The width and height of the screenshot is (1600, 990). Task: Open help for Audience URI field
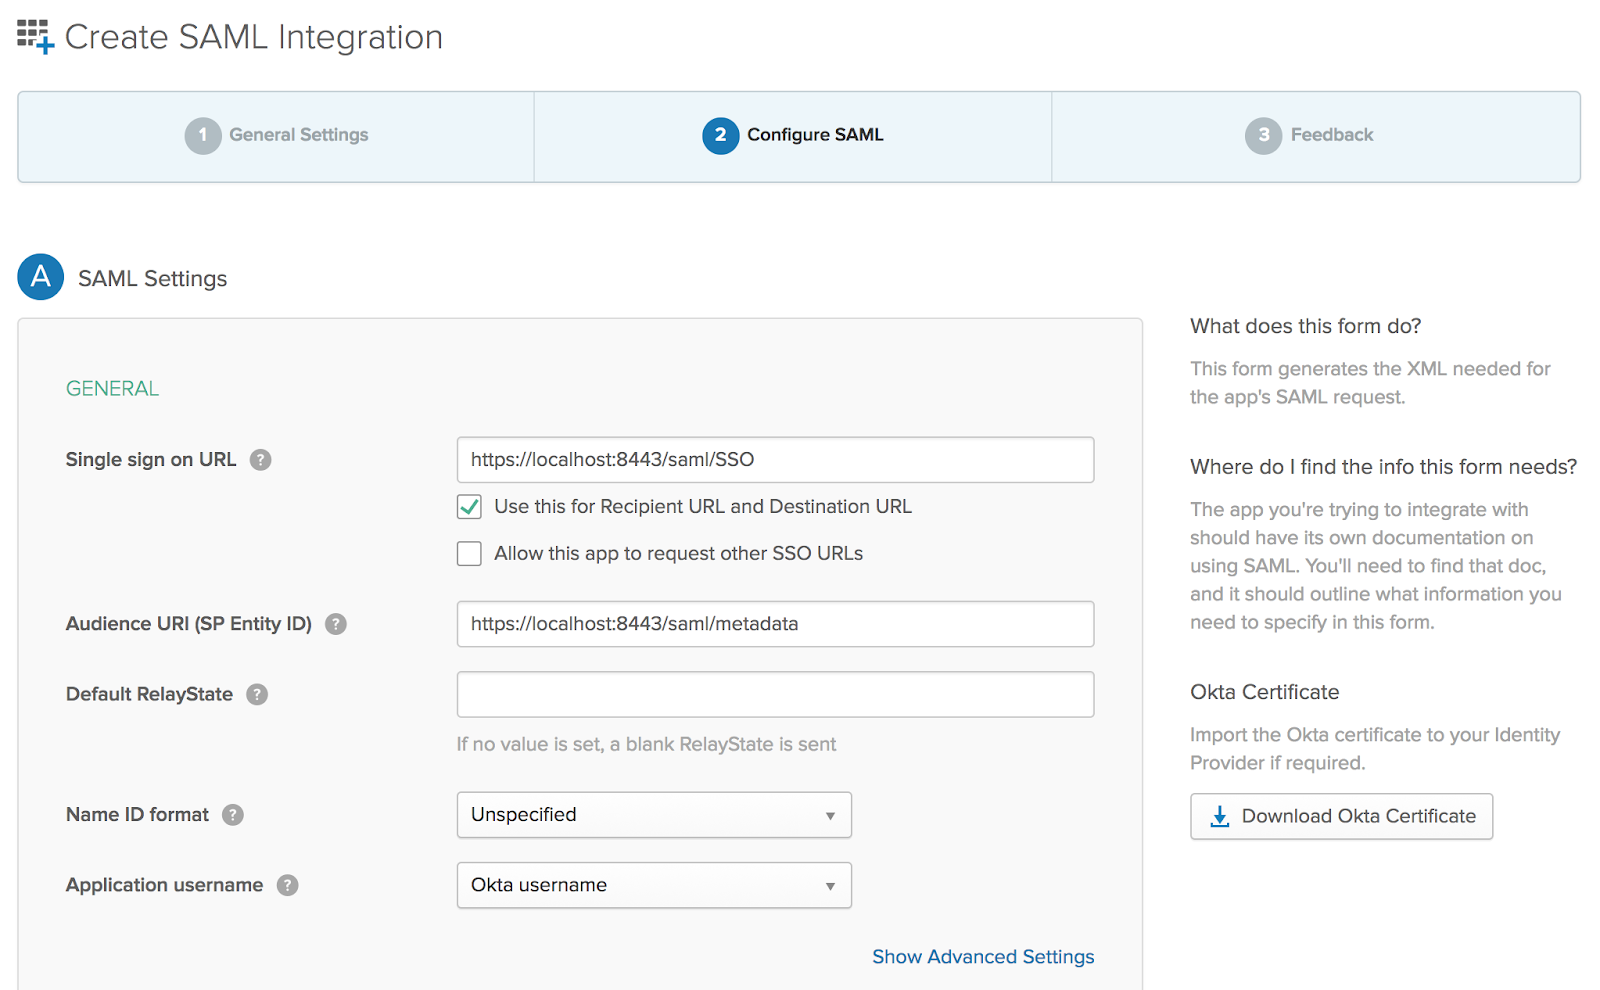[x=336, y=623]
